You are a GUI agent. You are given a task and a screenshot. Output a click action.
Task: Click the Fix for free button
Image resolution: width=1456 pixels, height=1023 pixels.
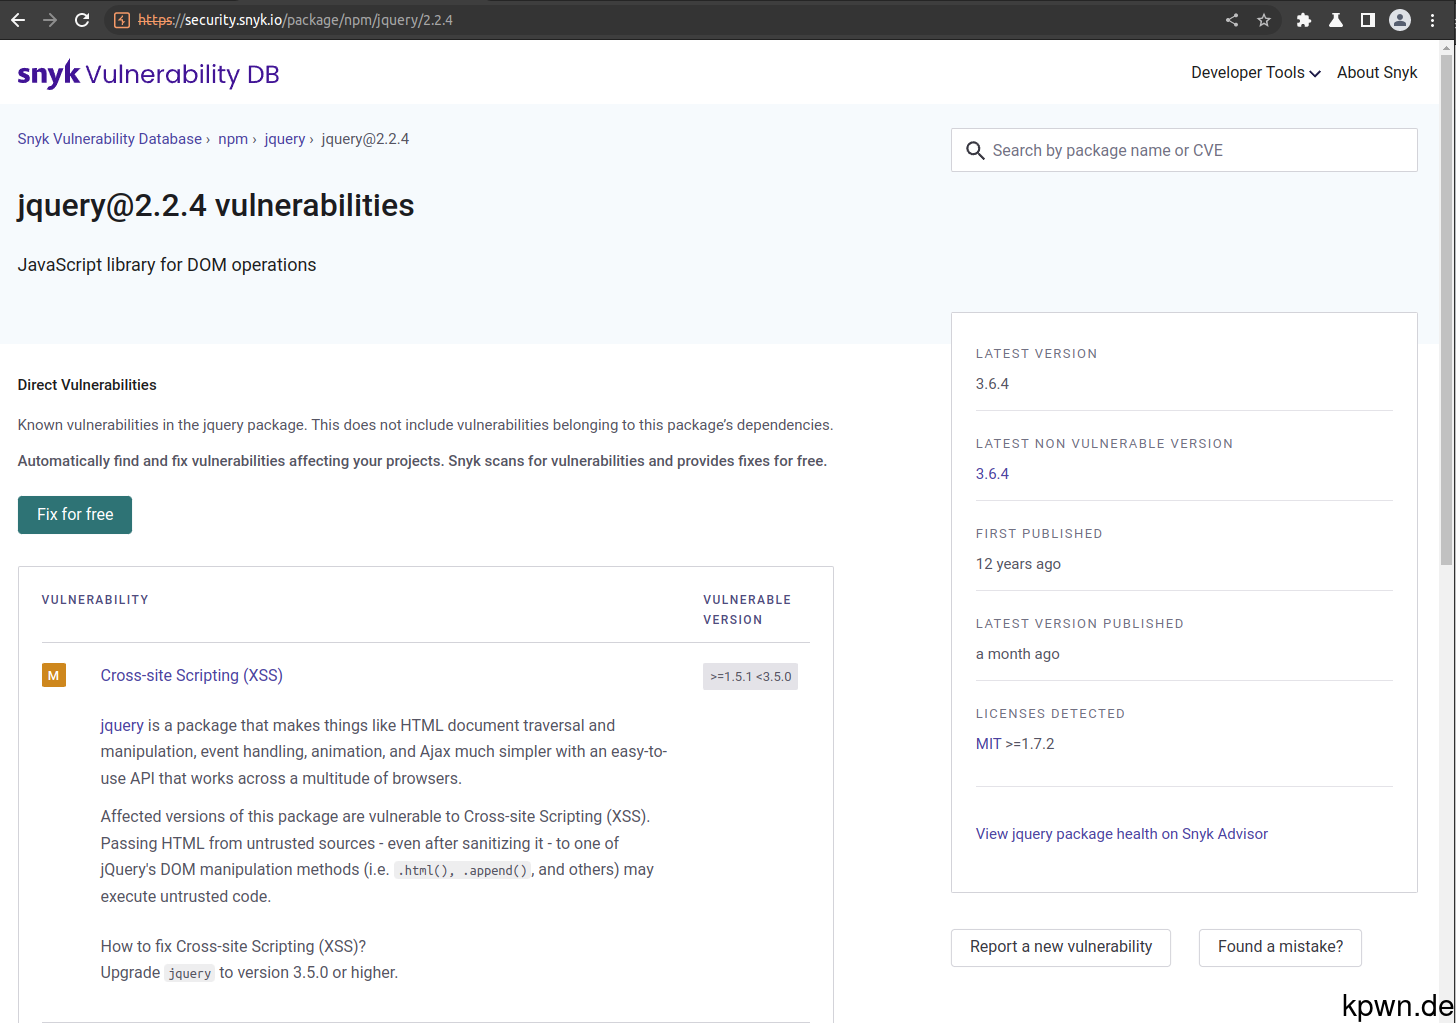point(74,514)
